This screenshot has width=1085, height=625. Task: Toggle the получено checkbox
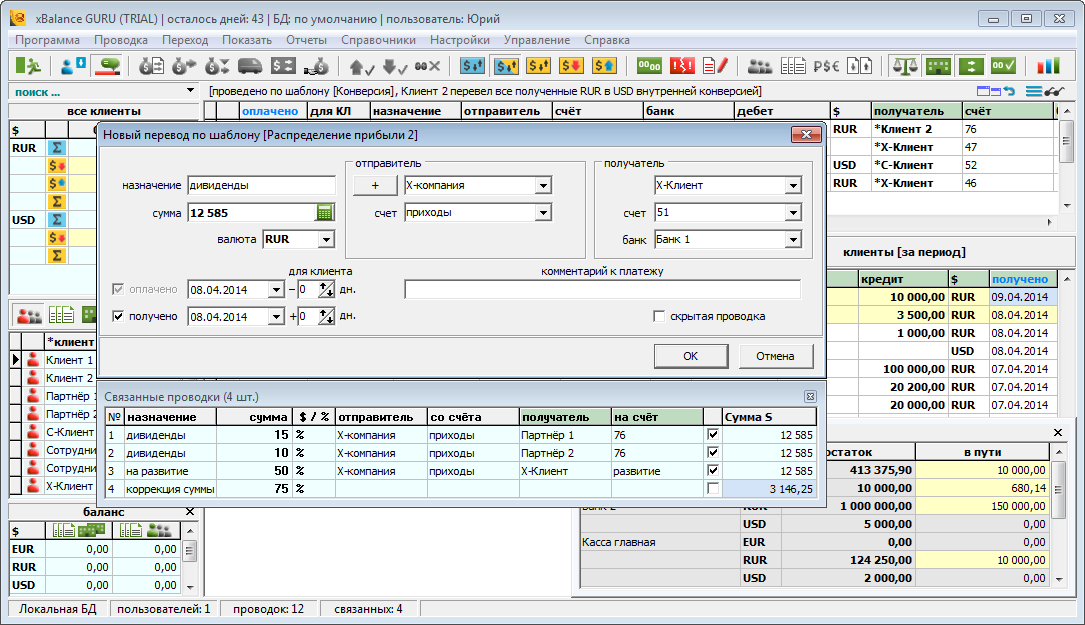point(119,317)
